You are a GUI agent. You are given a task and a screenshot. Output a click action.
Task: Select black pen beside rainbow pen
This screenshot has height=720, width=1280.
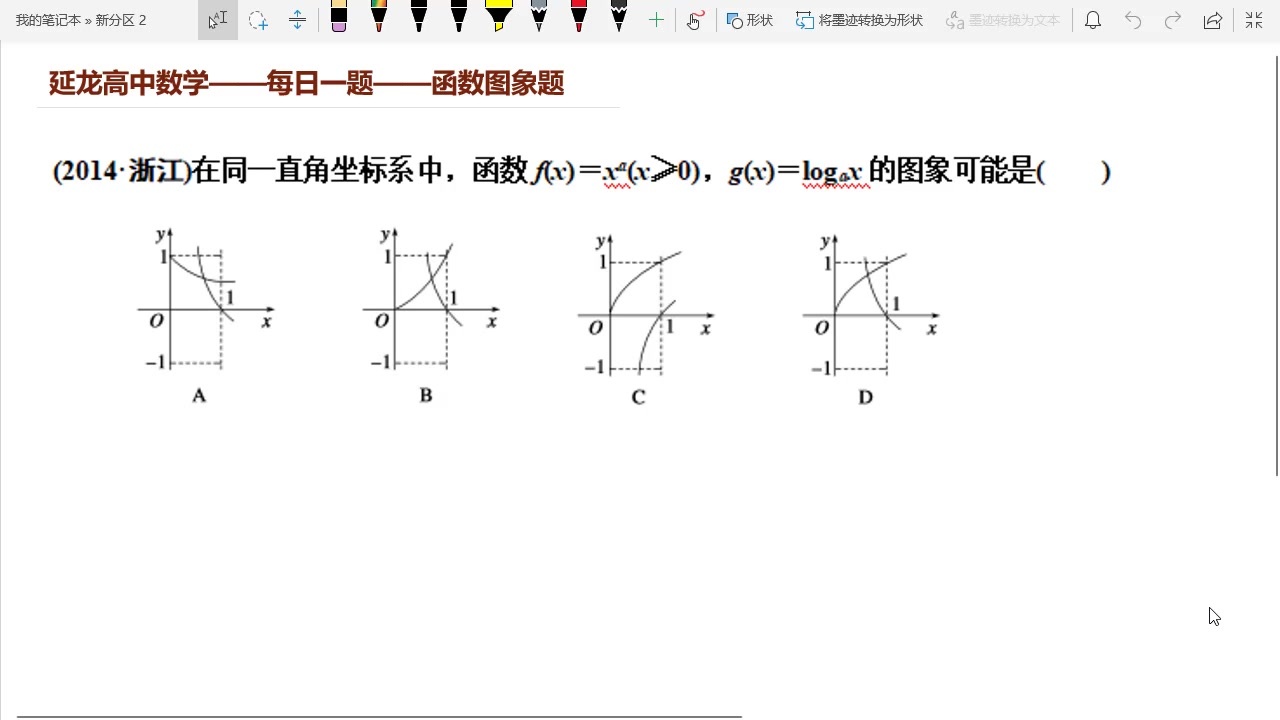point(419,17)
